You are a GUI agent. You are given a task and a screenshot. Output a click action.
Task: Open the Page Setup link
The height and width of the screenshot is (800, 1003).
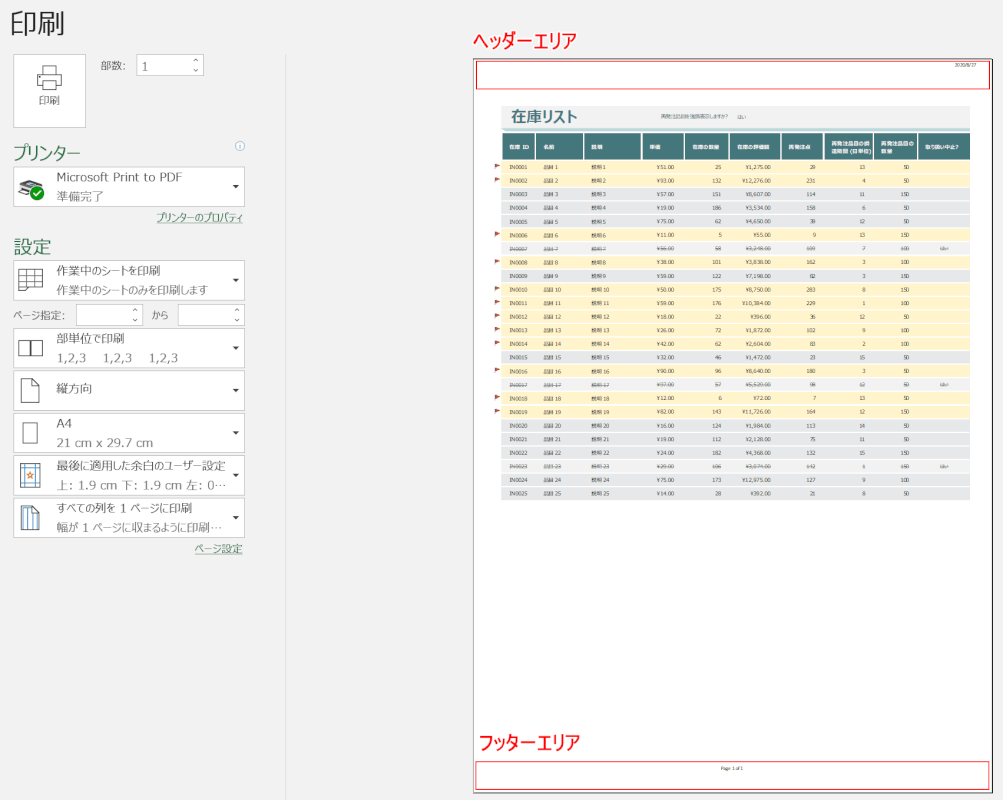tap(218, 549)
